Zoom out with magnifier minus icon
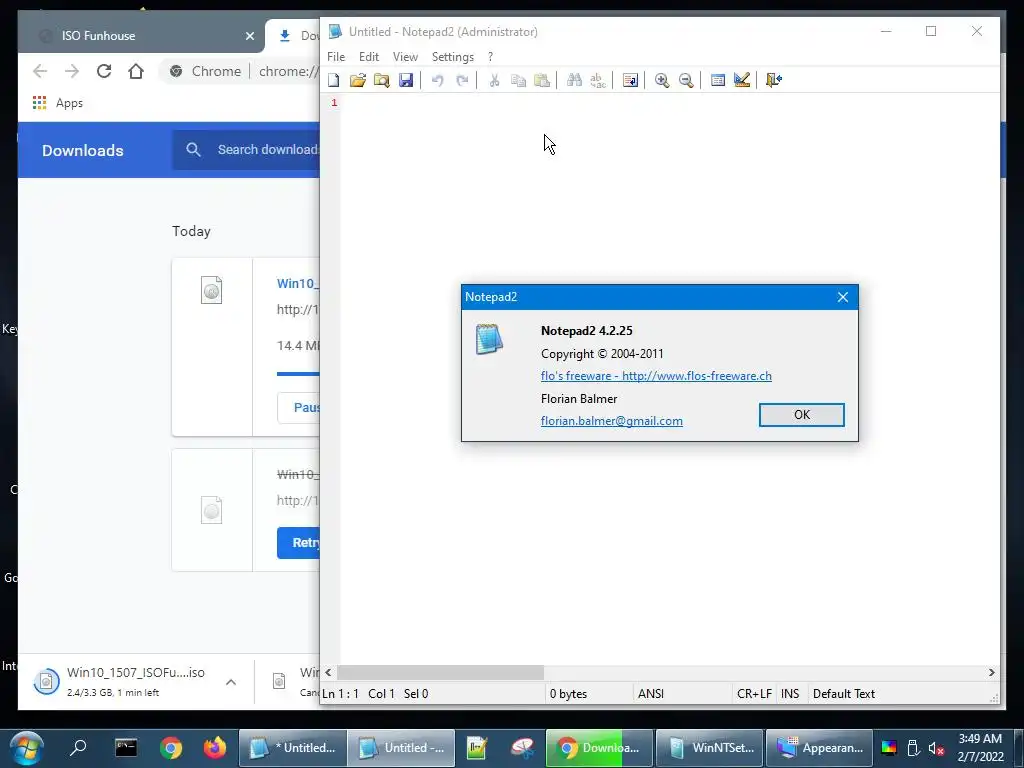1024x768 pixels. click(x=686, y=80)
